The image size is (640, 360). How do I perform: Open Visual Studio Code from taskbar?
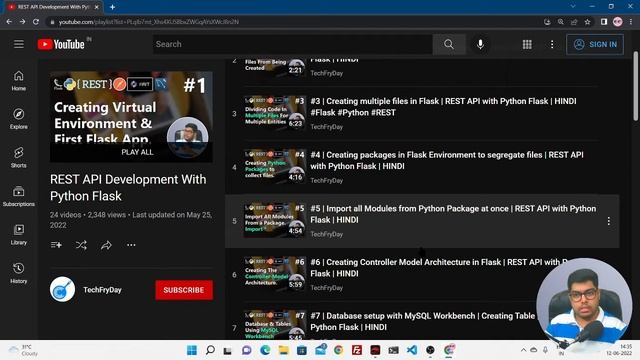[x=412, y=350]
